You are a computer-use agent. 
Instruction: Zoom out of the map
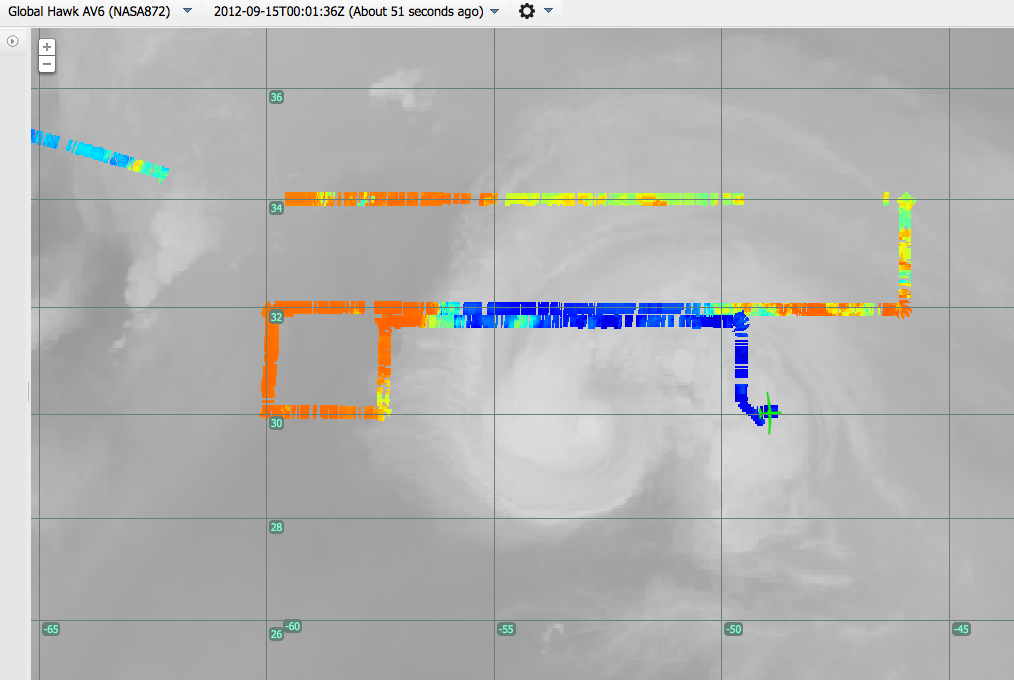click(47, 64)
